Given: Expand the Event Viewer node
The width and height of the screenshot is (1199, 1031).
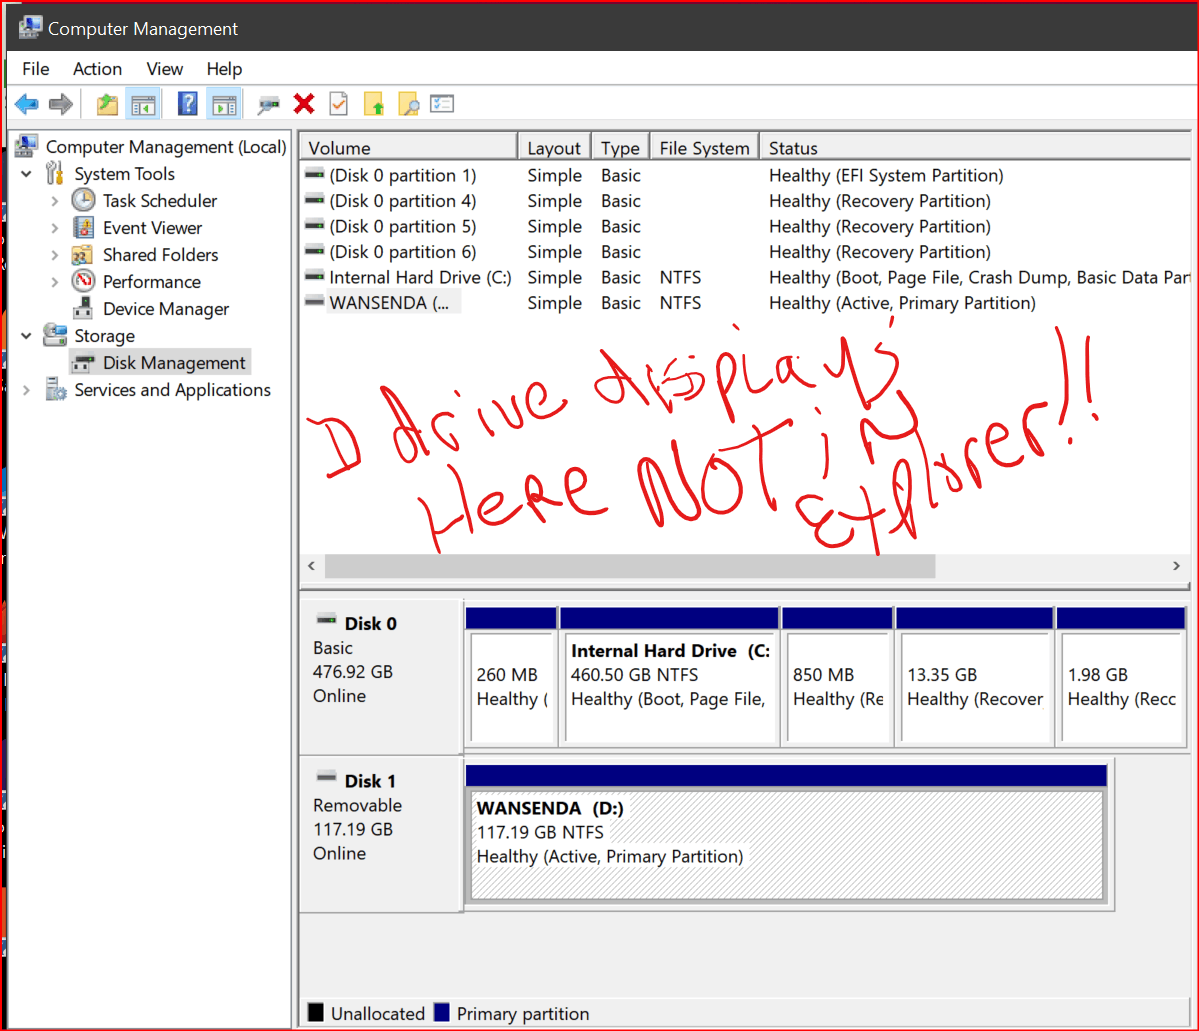Looking at the screenshot, I should [x=54, y=228].
